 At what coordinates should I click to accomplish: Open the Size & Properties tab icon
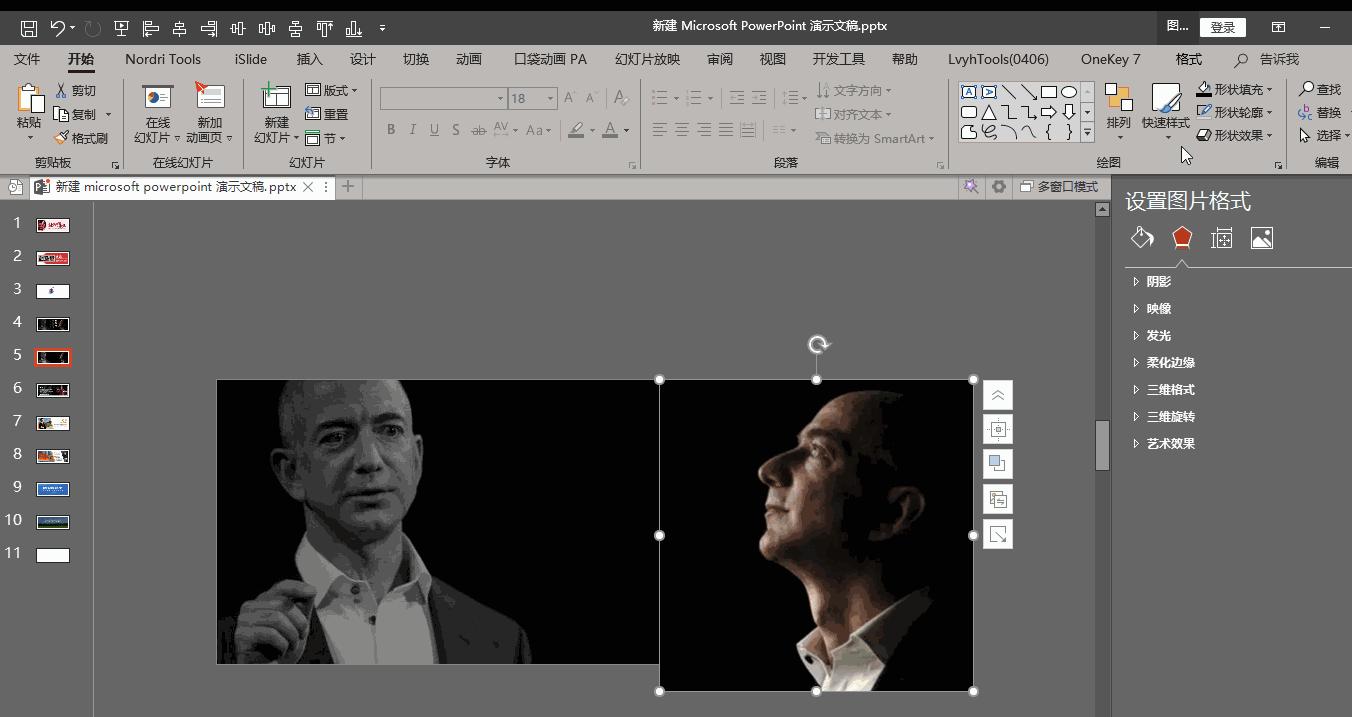(1221, 238)
